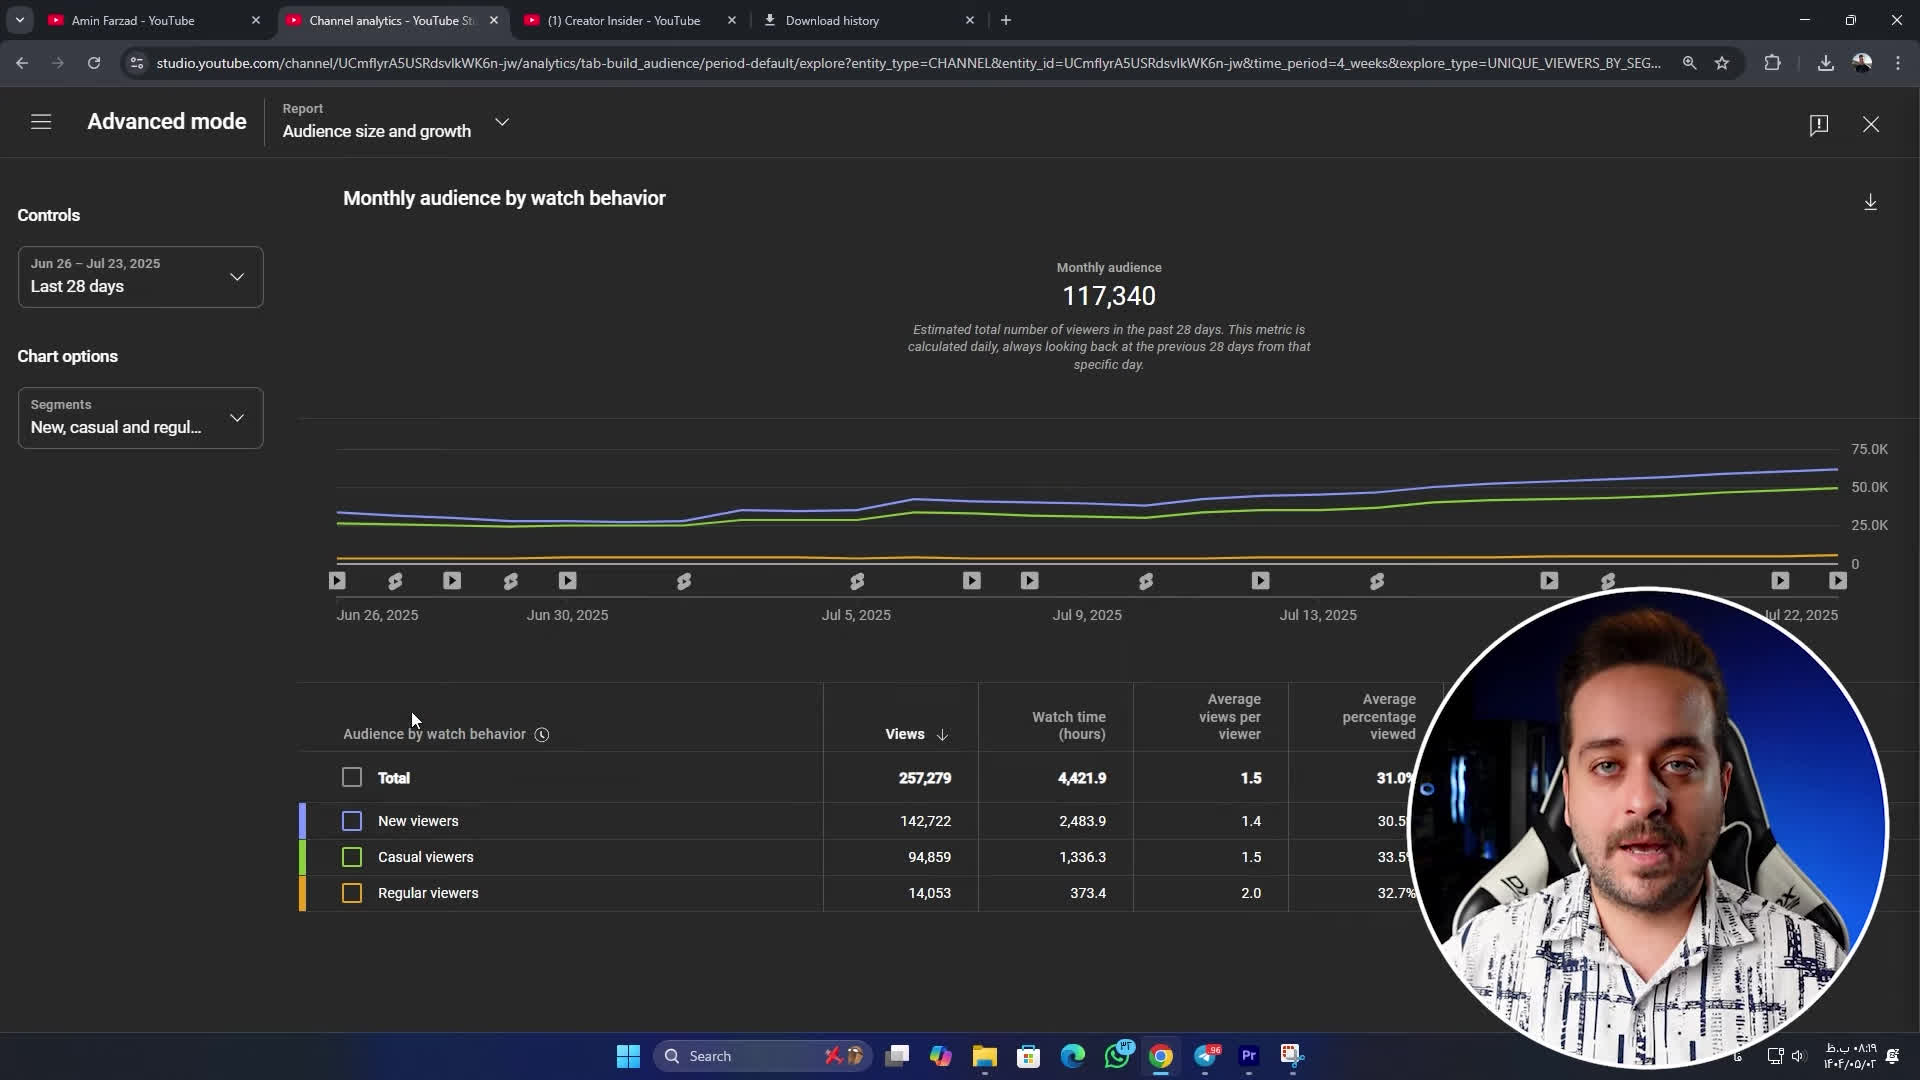Open the notification bell in system tray

pos(1892,1056)
